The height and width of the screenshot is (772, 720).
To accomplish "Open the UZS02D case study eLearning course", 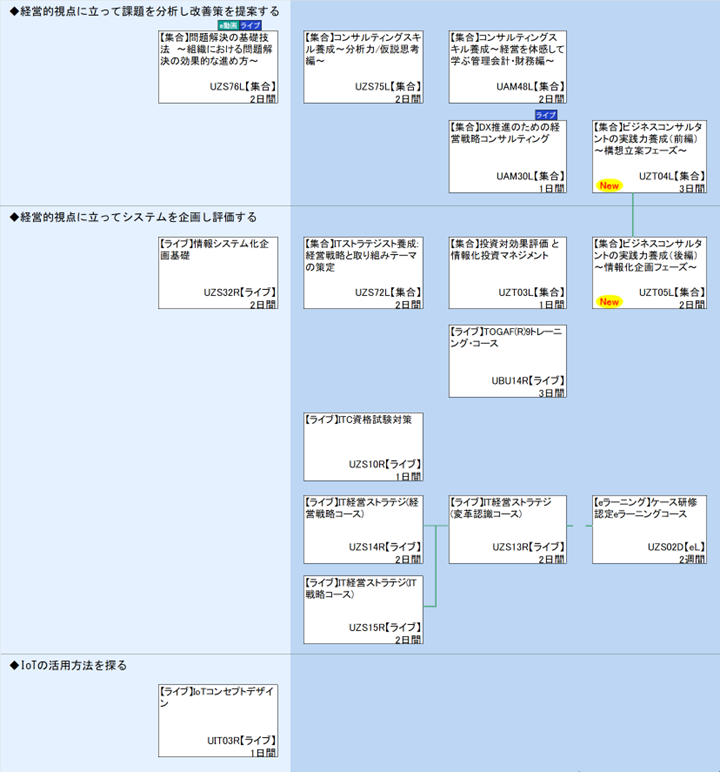I will [650, 529].
